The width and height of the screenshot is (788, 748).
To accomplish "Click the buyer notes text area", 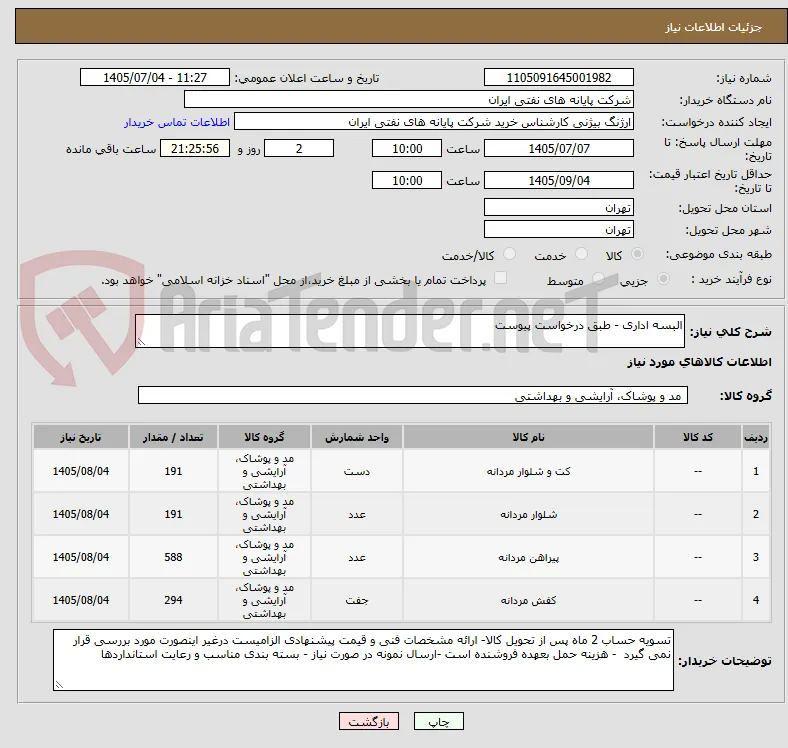I will pos(363,660).
